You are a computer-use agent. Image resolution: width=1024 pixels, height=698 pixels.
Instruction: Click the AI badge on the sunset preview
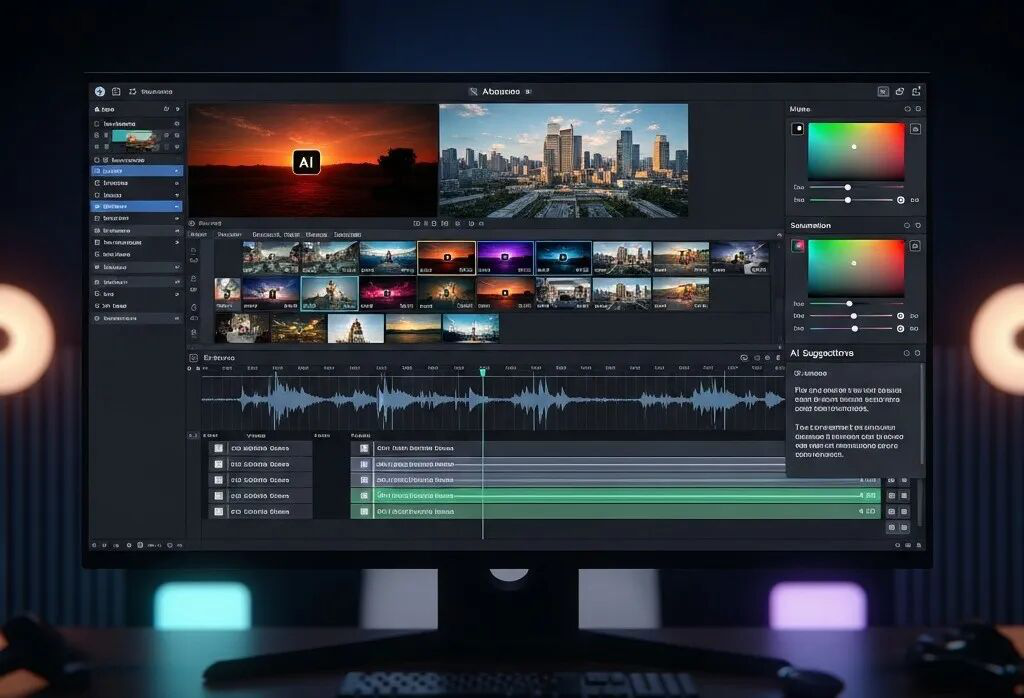[x=307, y=162]
